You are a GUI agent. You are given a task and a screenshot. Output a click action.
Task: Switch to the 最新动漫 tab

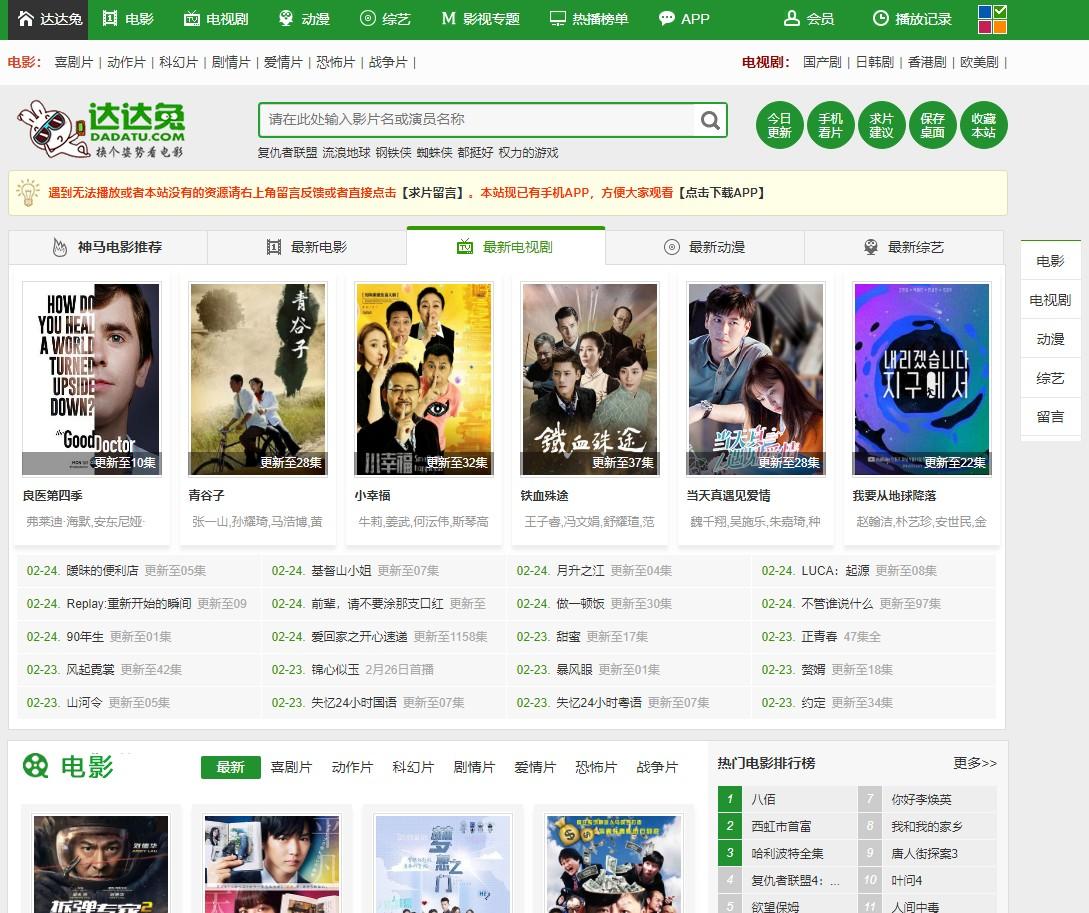[705, 247]
